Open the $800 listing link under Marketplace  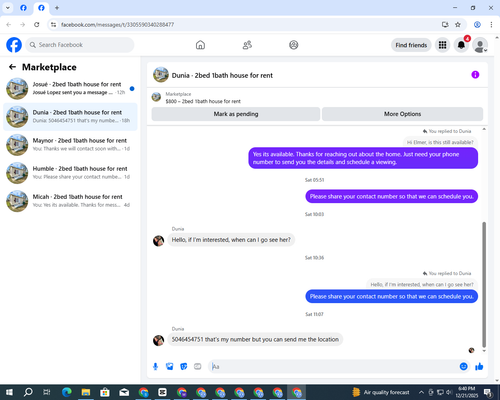(x=203, y=101)
